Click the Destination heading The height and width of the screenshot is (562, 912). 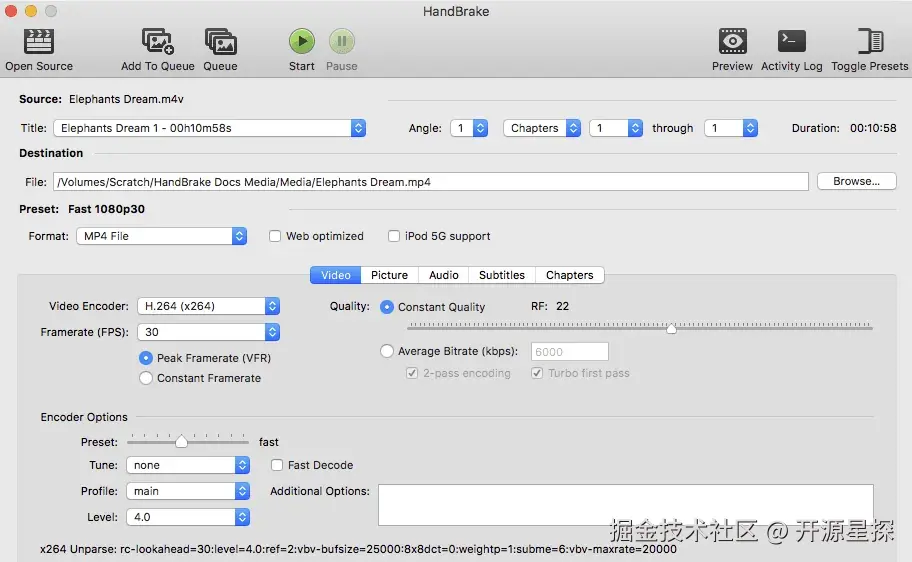51,153
